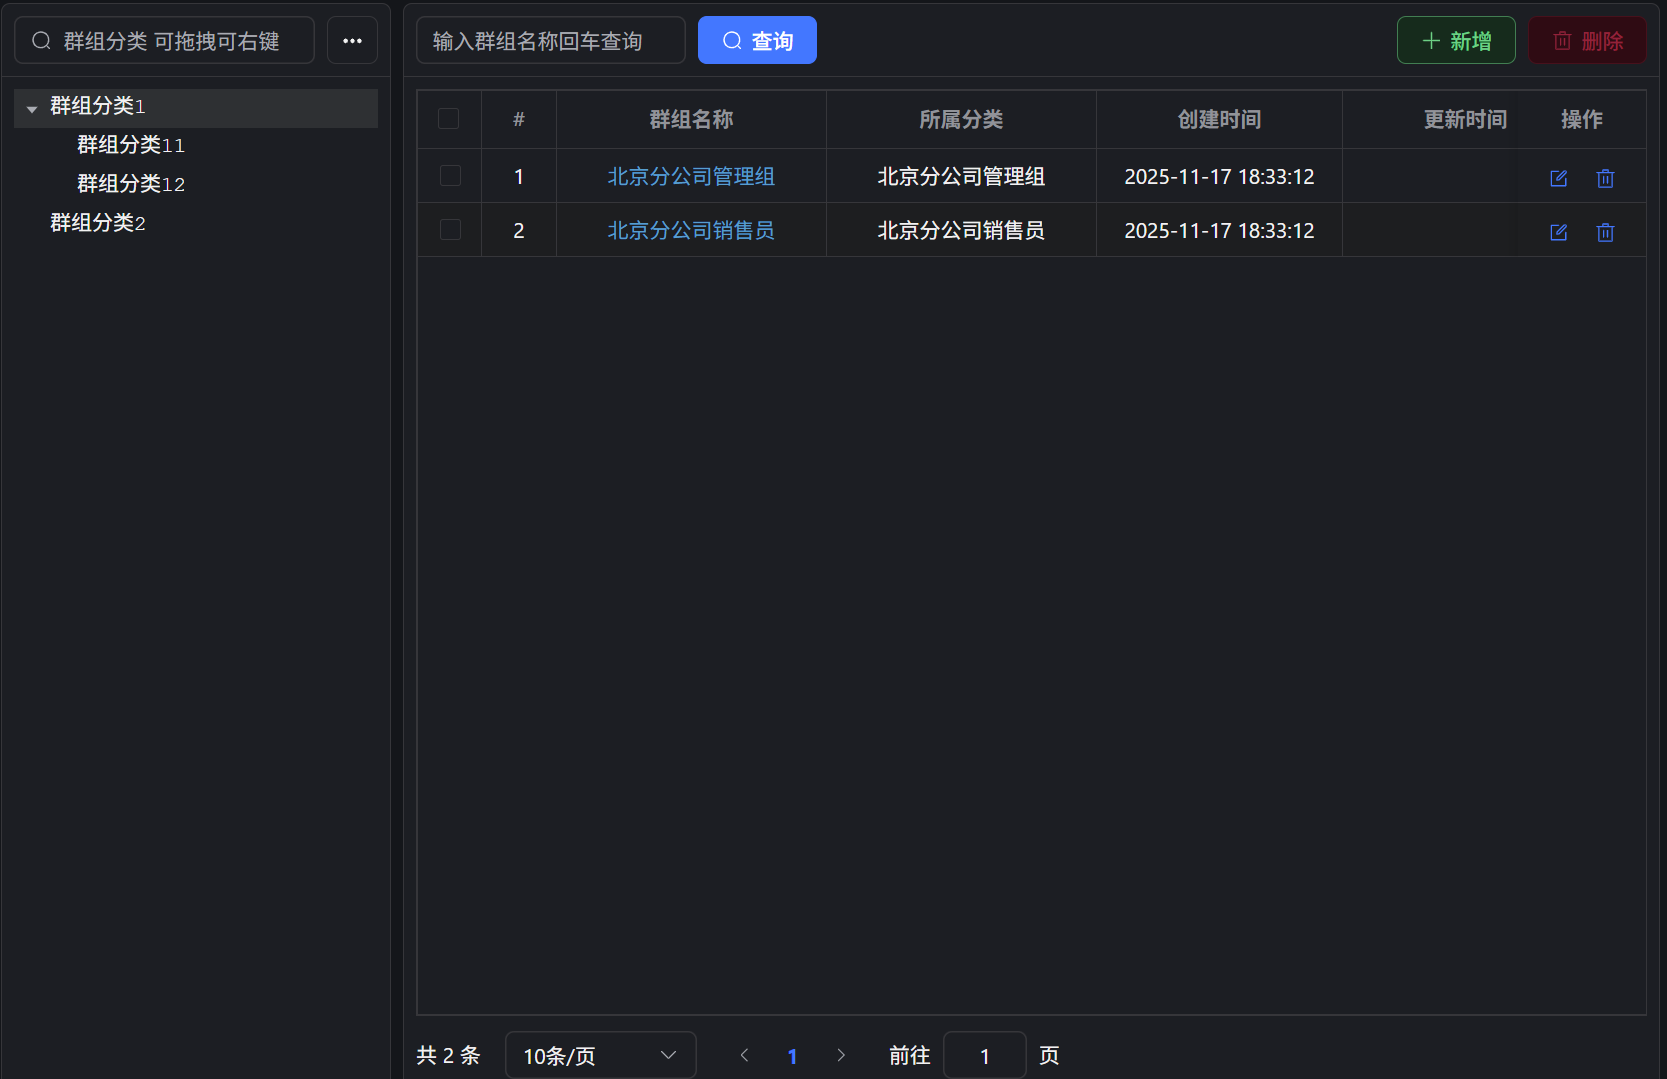Click the red 删除 delete button

(x=1587, y=41)
